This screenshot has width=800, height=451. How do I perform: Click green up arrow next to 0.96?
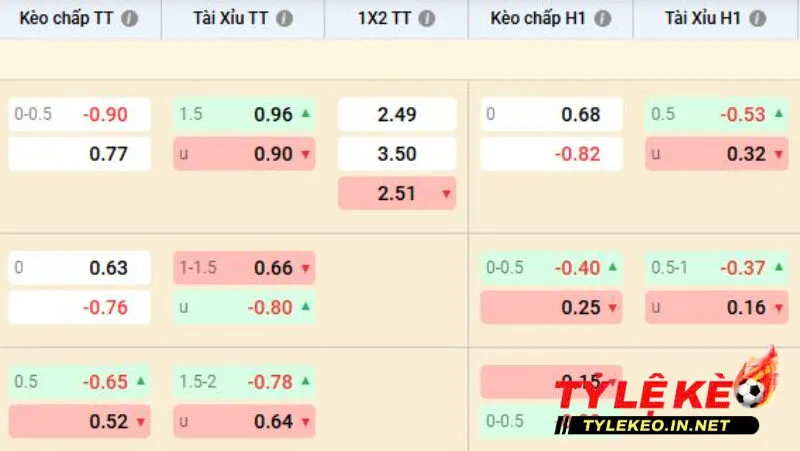point(305,114)
